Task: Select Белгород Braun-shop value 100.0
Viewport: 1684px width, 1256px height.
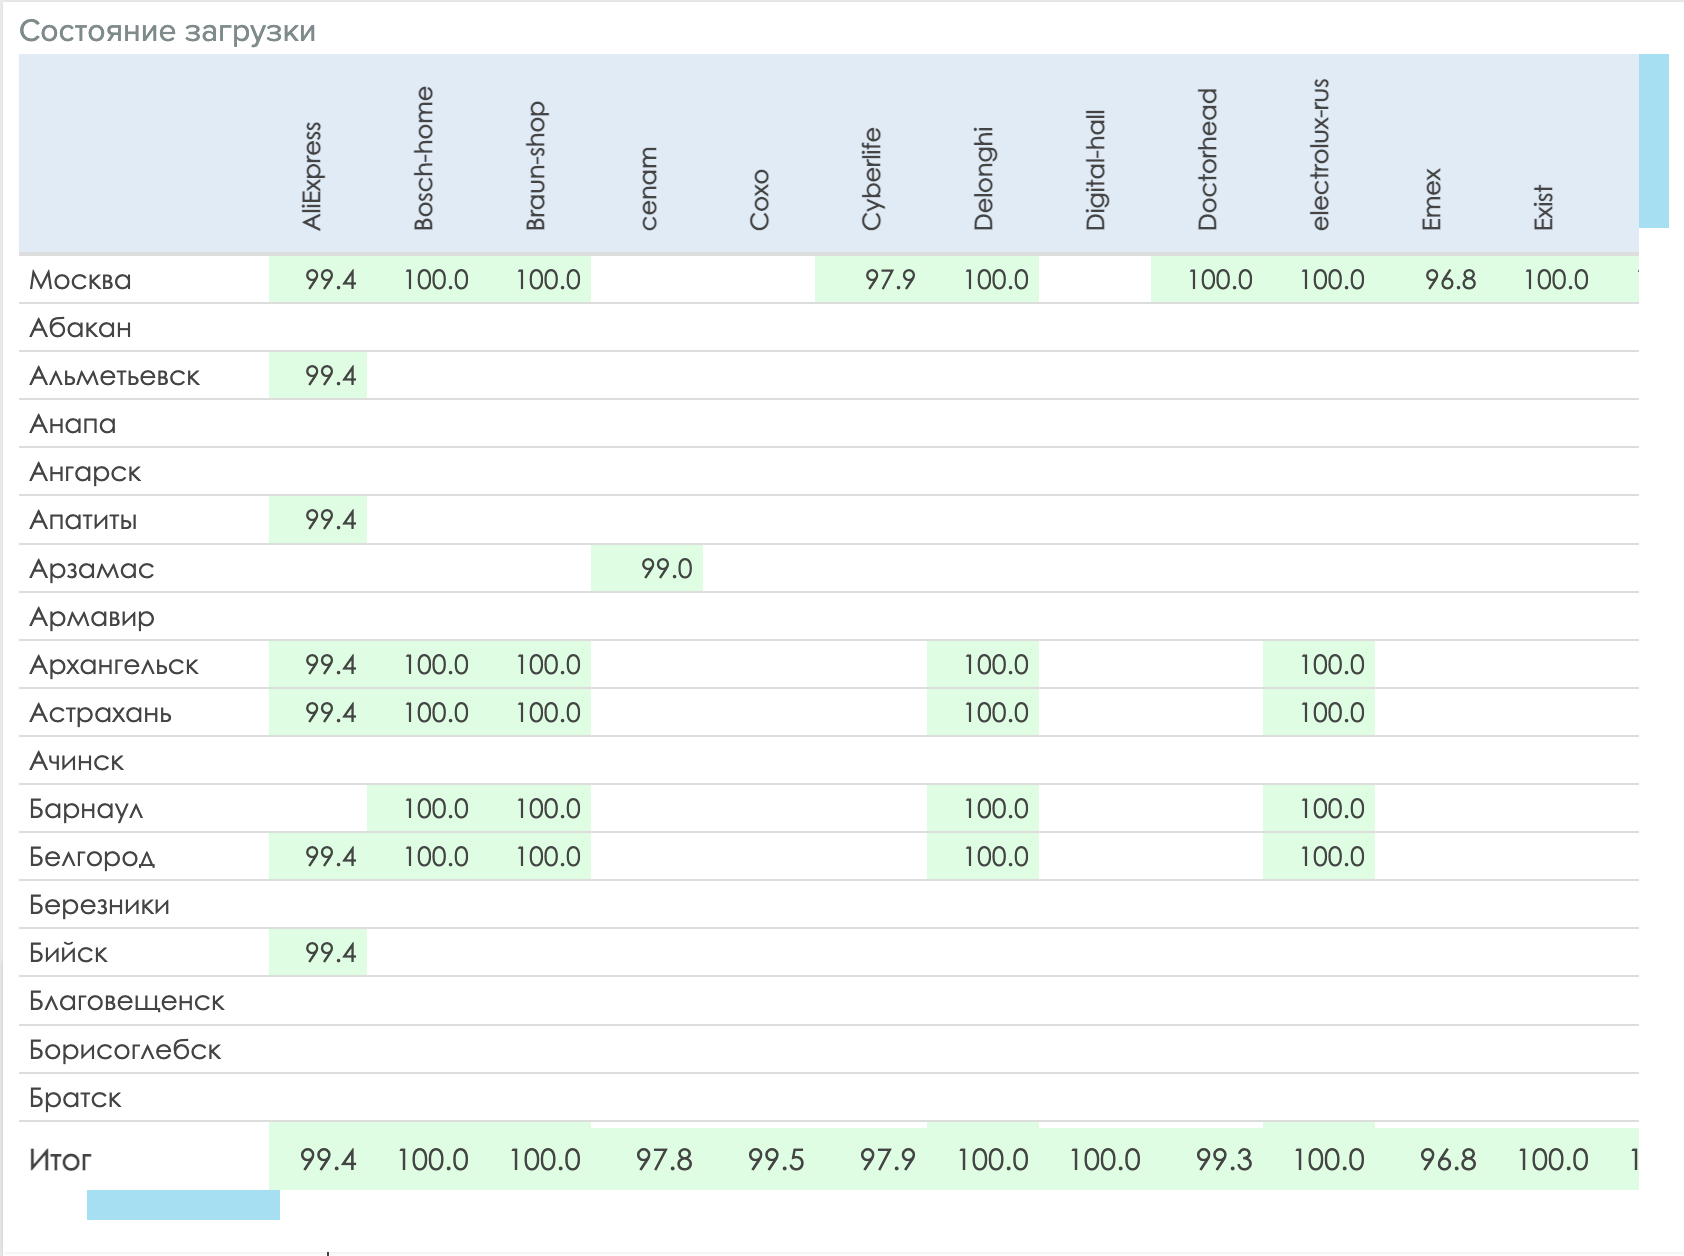Action: [x=548, y=857]
